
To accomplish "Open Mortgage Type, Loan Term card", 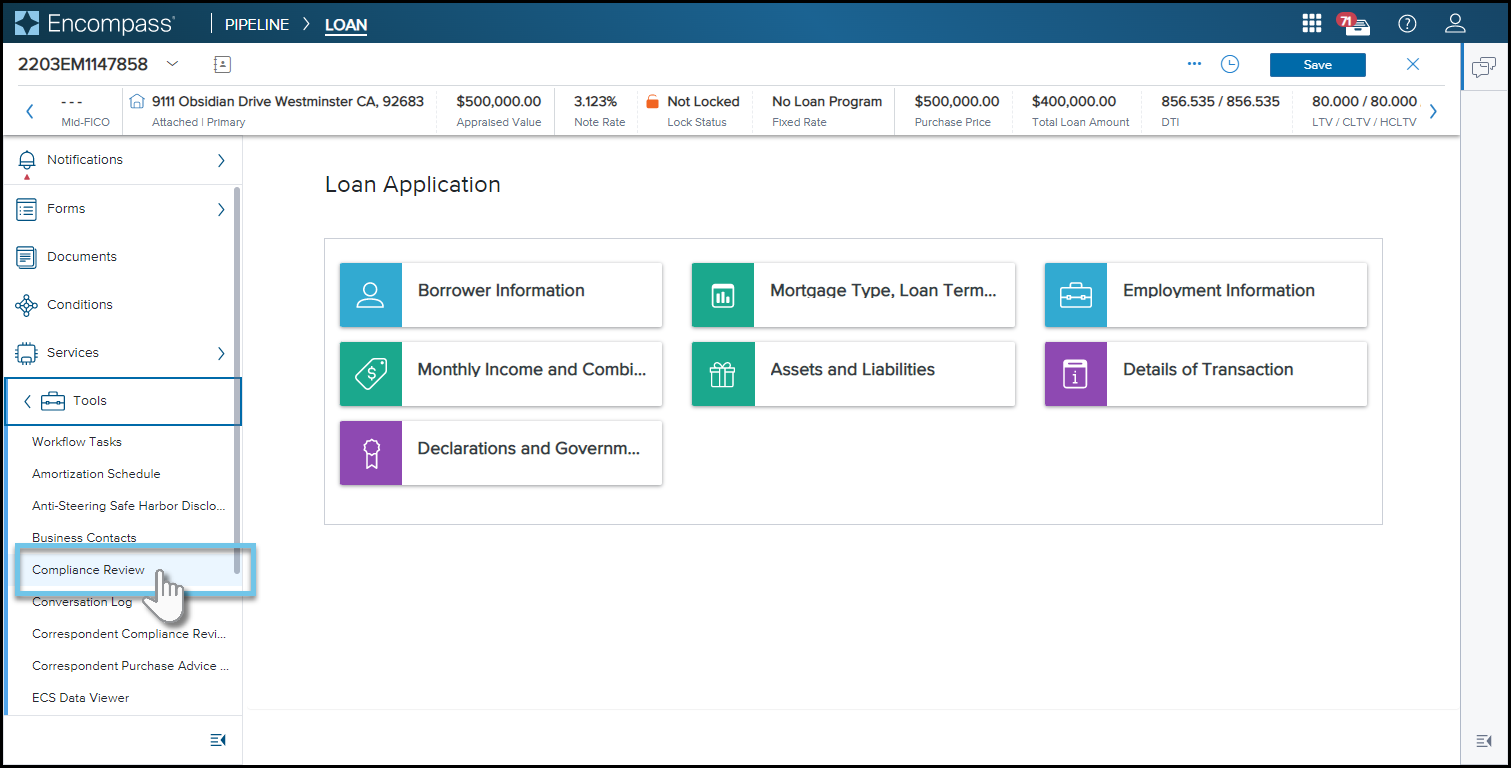I will point(853,295).
